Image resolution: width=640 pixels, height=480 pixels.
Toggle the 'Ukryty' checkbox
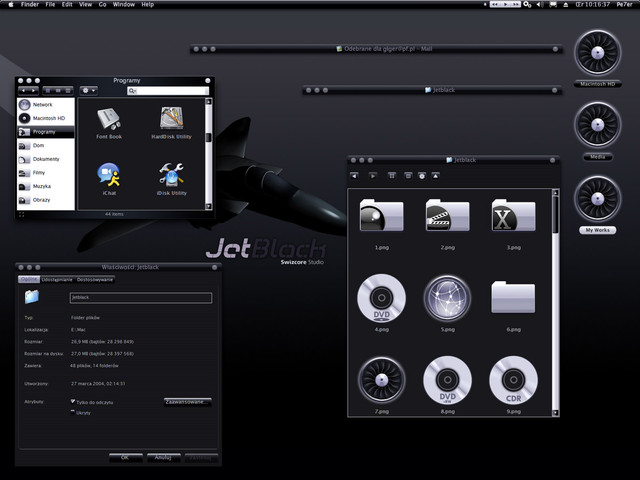(73, 412)
